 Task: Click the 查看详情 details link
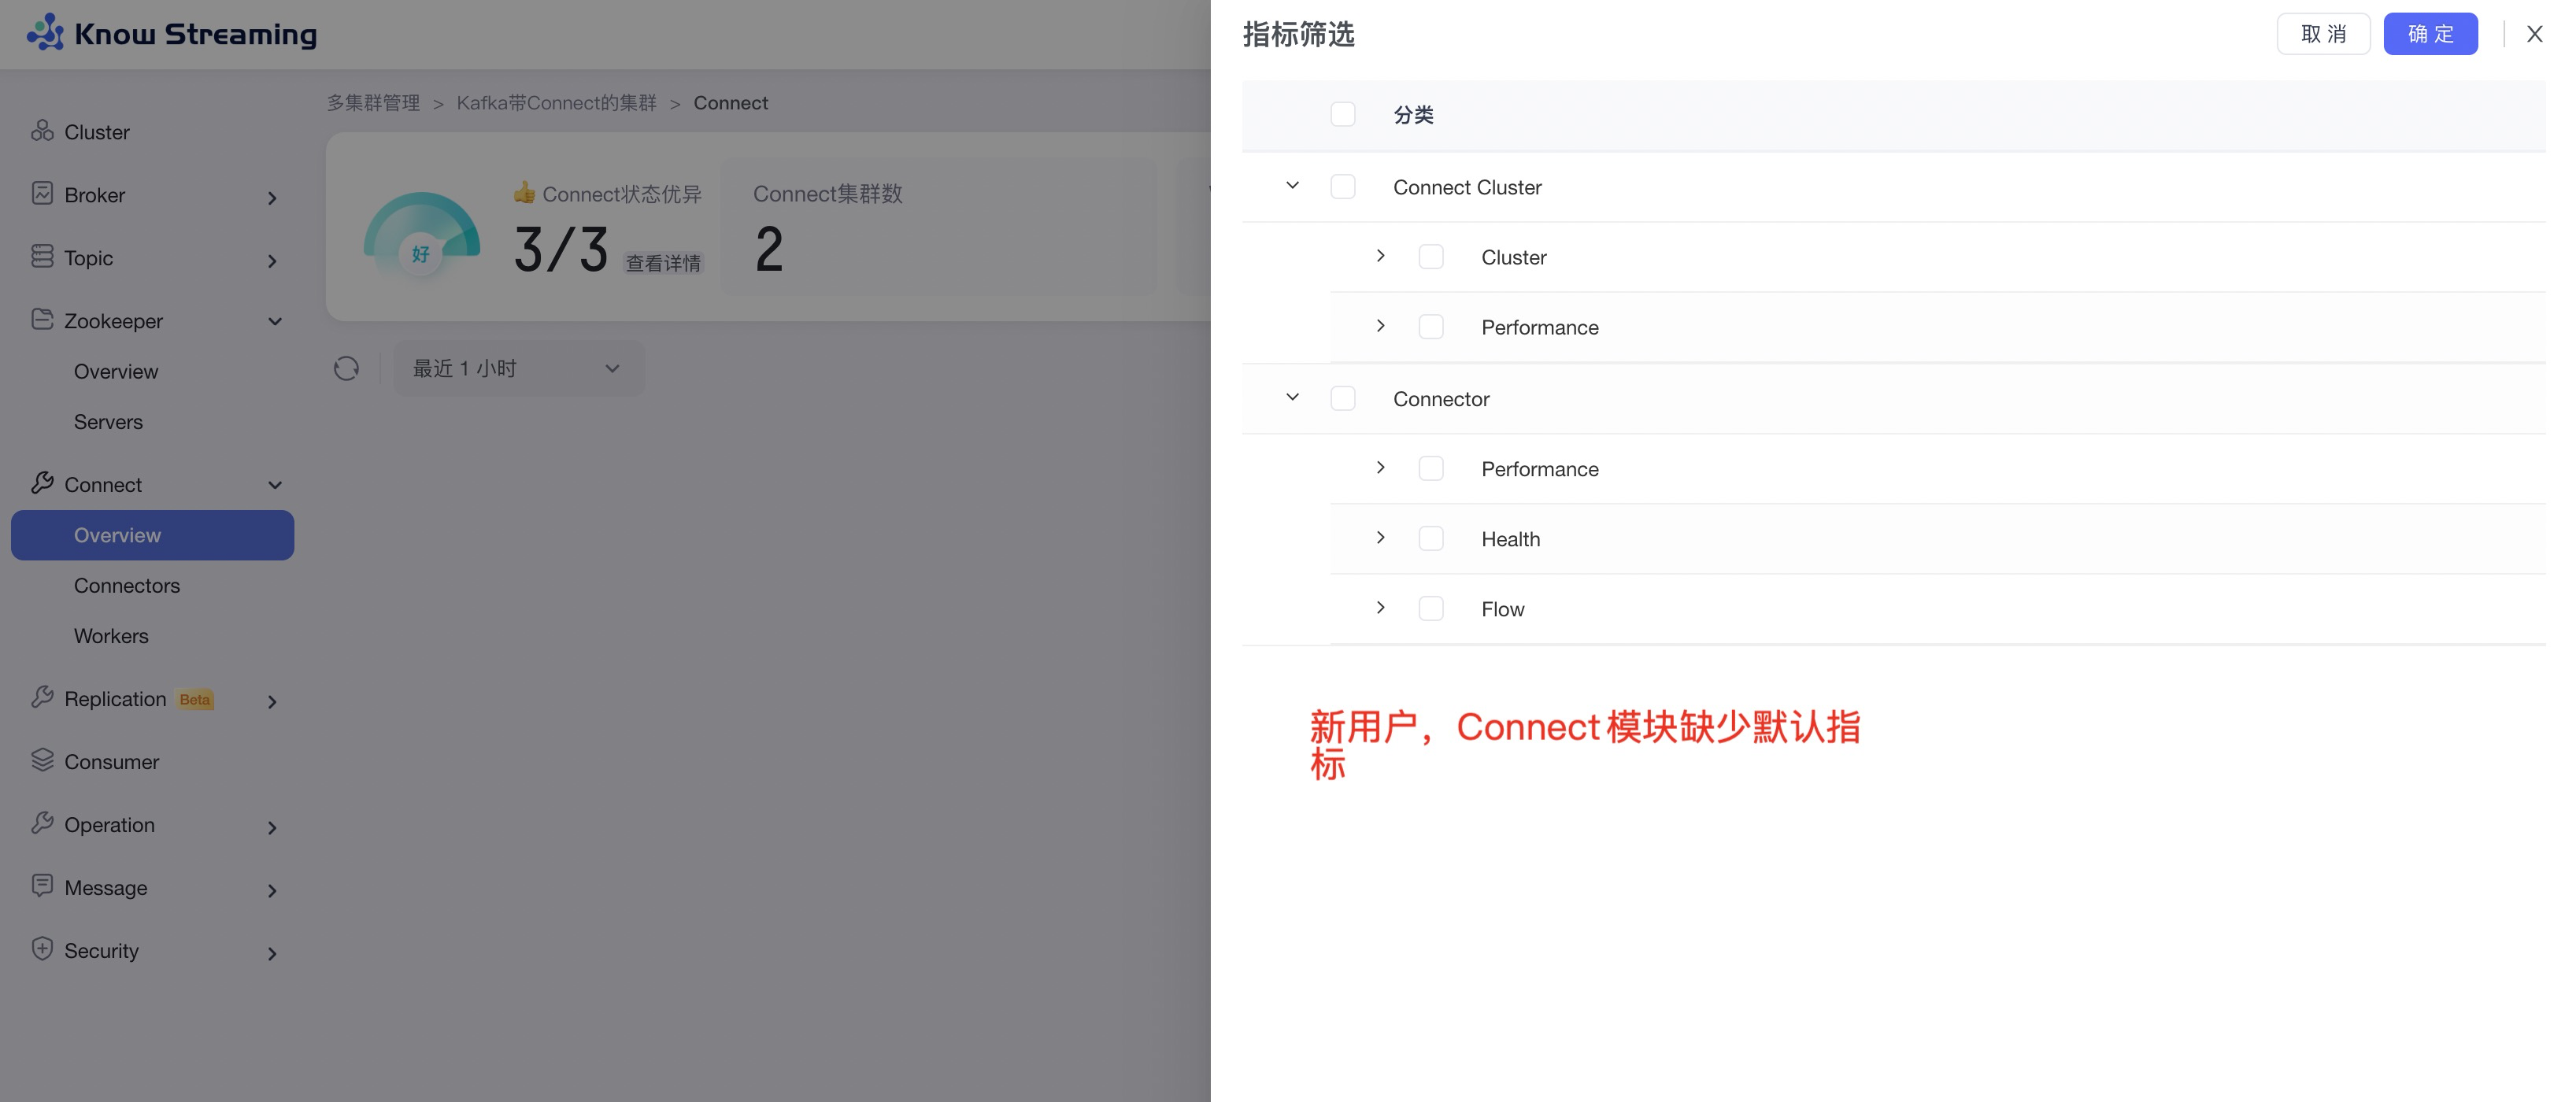coord(663,263)
